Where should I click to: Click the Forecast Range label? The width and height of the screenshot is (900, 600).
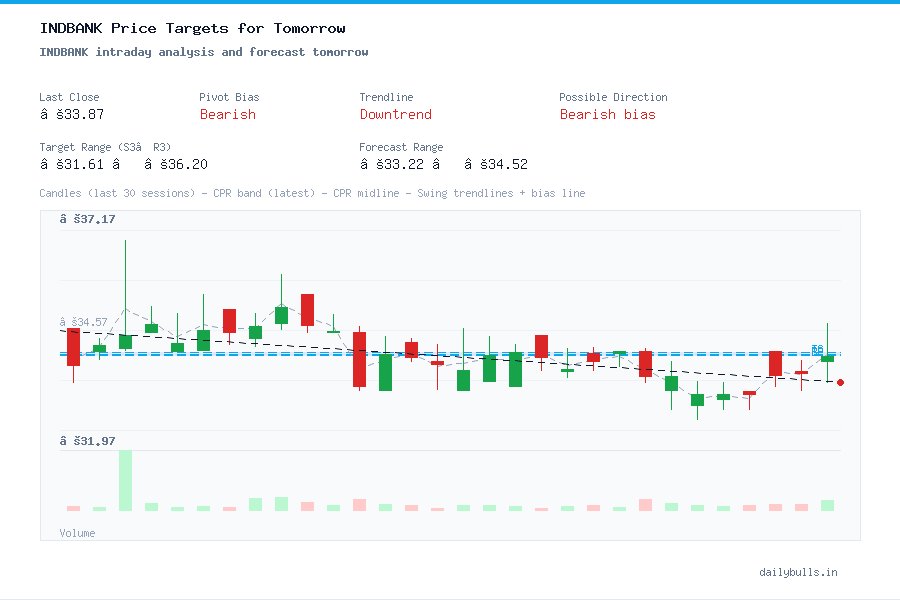coord(401,147)
